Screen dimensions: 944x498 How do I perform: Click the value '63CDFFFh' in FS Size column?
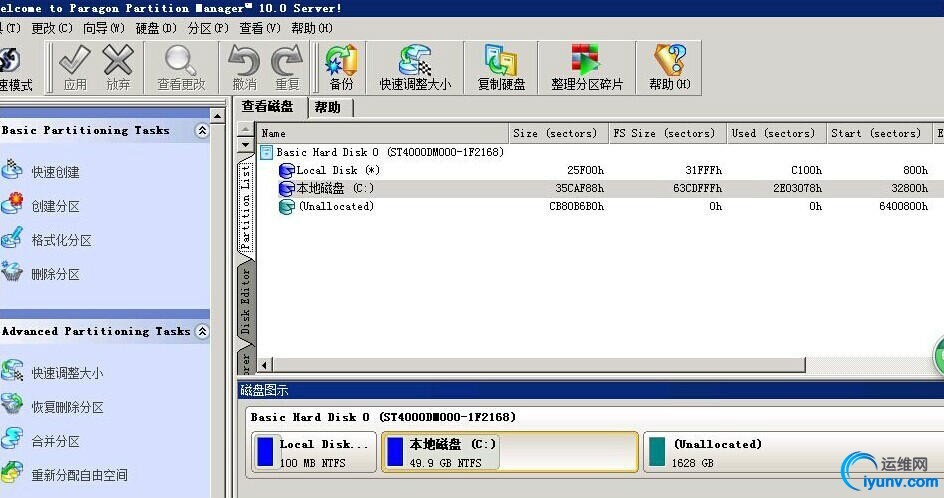[x=697, y=188]
